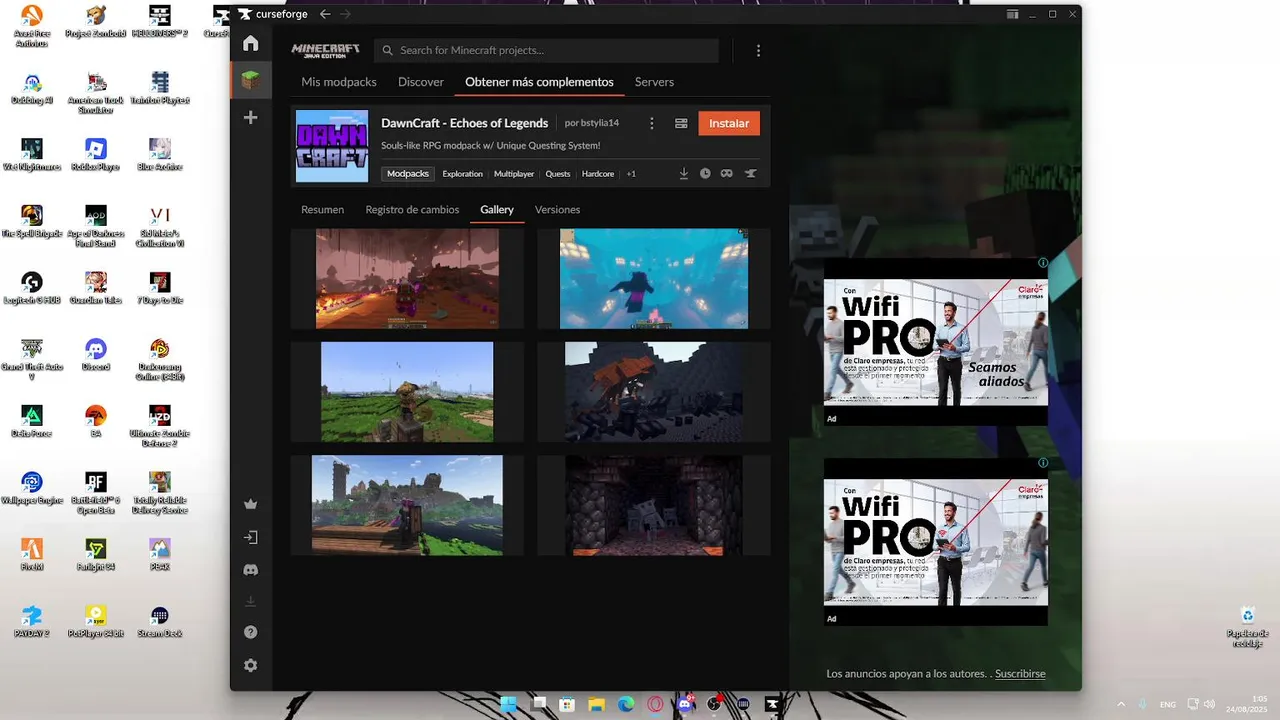Image resolution: width=1280 pixels, height=720 pixels.
Task: Add a new game with the plus icon
Action: pyautogui.click(x=250, y=117)
